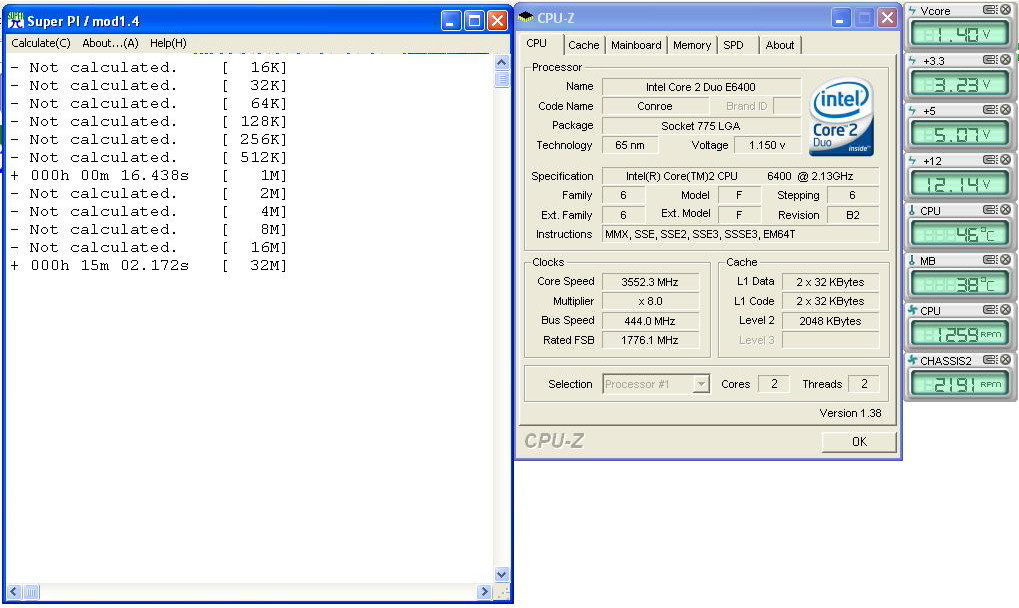The width and height of the screenshot is (1019, 608).
Task: Click the lightning icon beside +3.3
Action: pos(912,60)
